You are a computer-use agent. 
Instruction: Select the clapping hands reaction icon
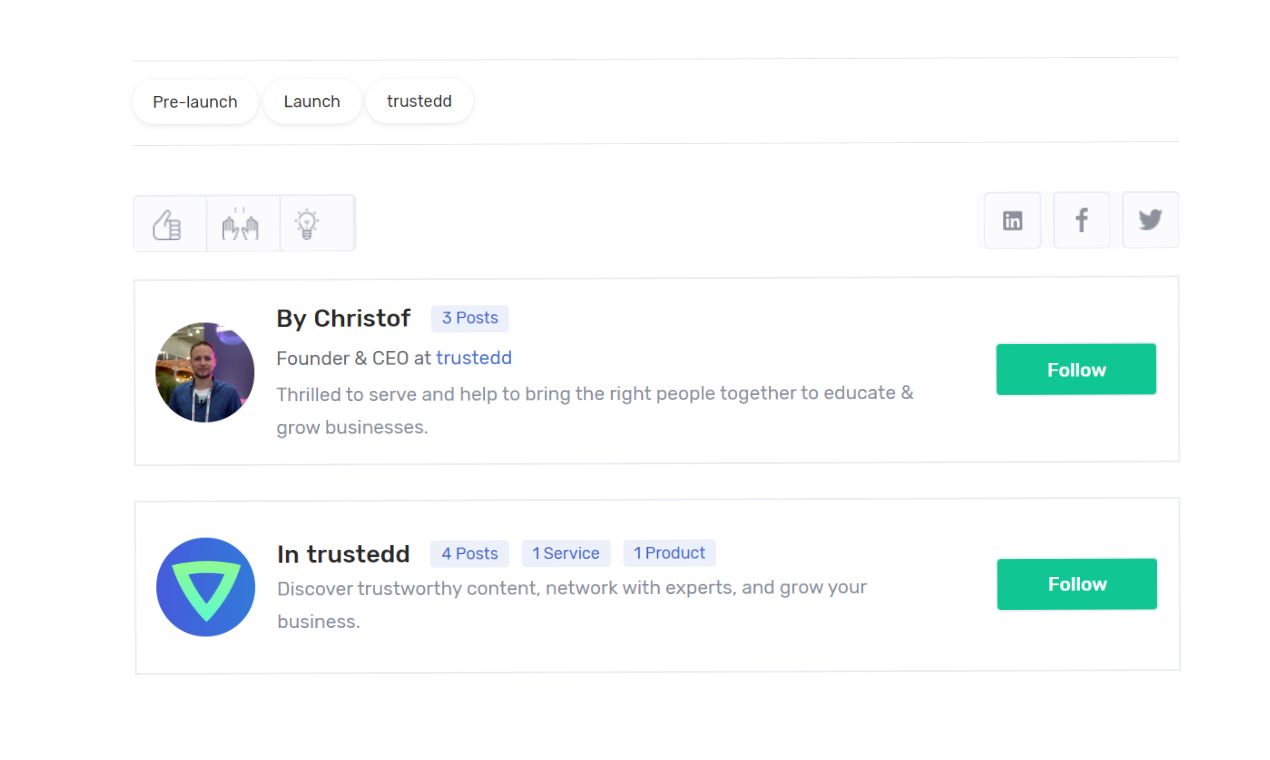tap(243, 222)
